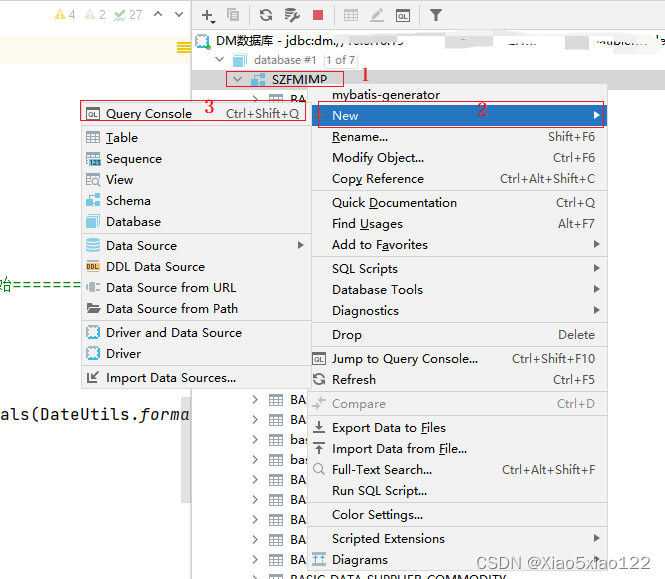The width and height of the screenshot is (665, 579).
Task: Click Drop in the context menu
Action: pos(459,334)
